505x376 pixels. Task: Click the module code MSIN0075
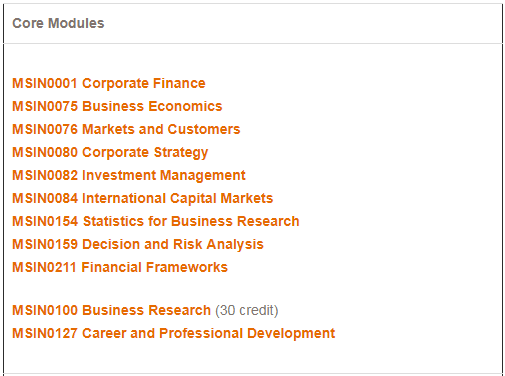pyautogui.click(x=45, y=106)
